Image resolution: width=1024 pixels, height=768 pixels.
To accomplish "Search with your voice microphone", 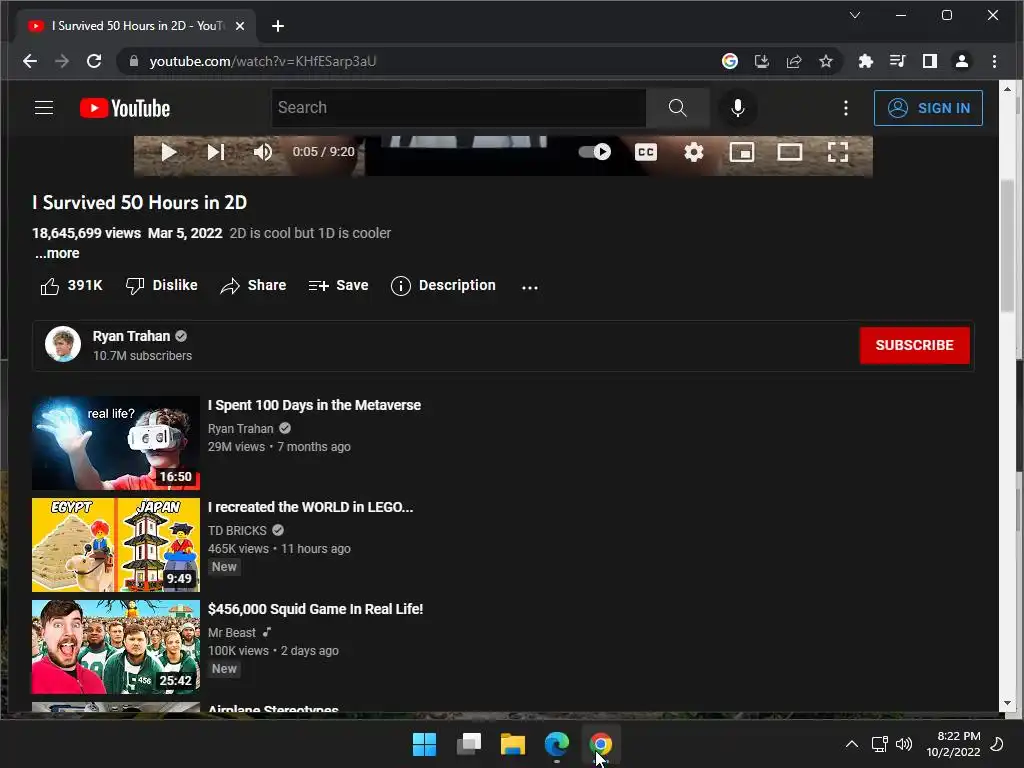I will (738, 108).
